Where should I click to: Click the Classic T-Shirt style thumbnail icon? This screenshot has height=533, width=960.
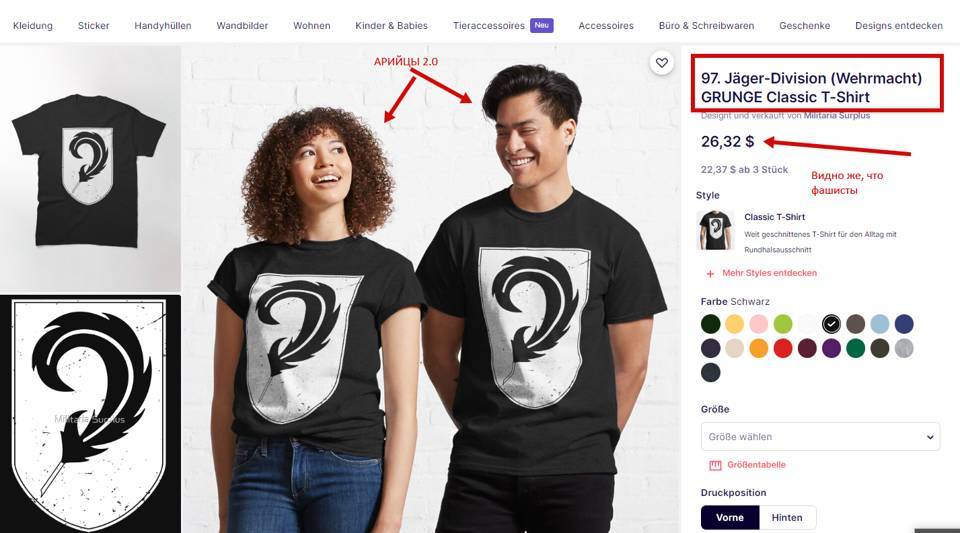[715, 230]
